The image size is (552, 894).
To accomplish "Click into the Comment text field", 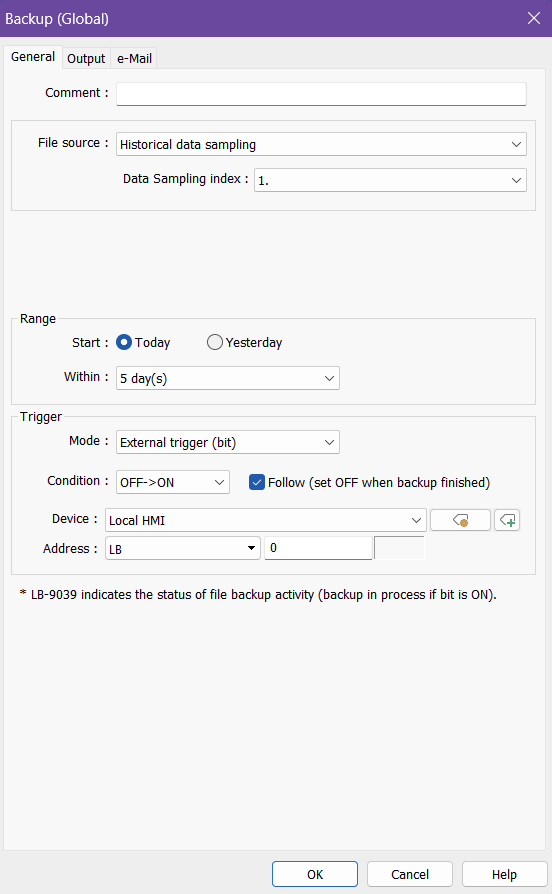I will (x=321, y=94).
